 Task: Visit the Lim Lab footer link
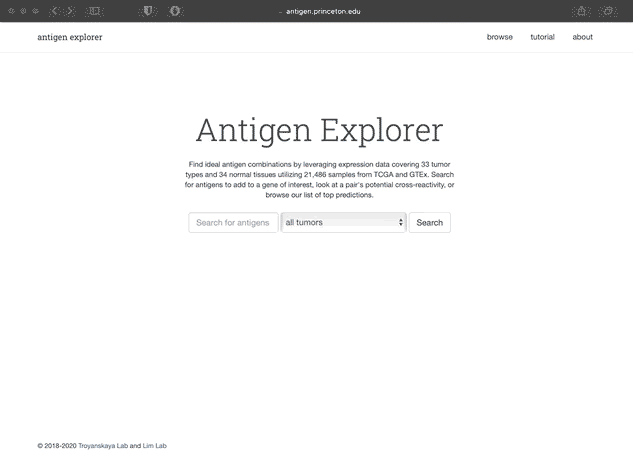154,446
